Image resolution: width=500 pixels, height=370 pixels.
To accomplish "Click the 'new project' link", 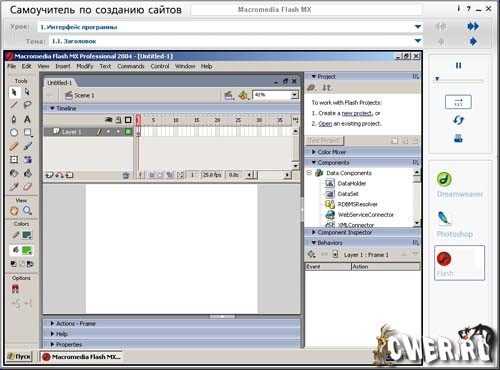I will click(x=357, y=113).
